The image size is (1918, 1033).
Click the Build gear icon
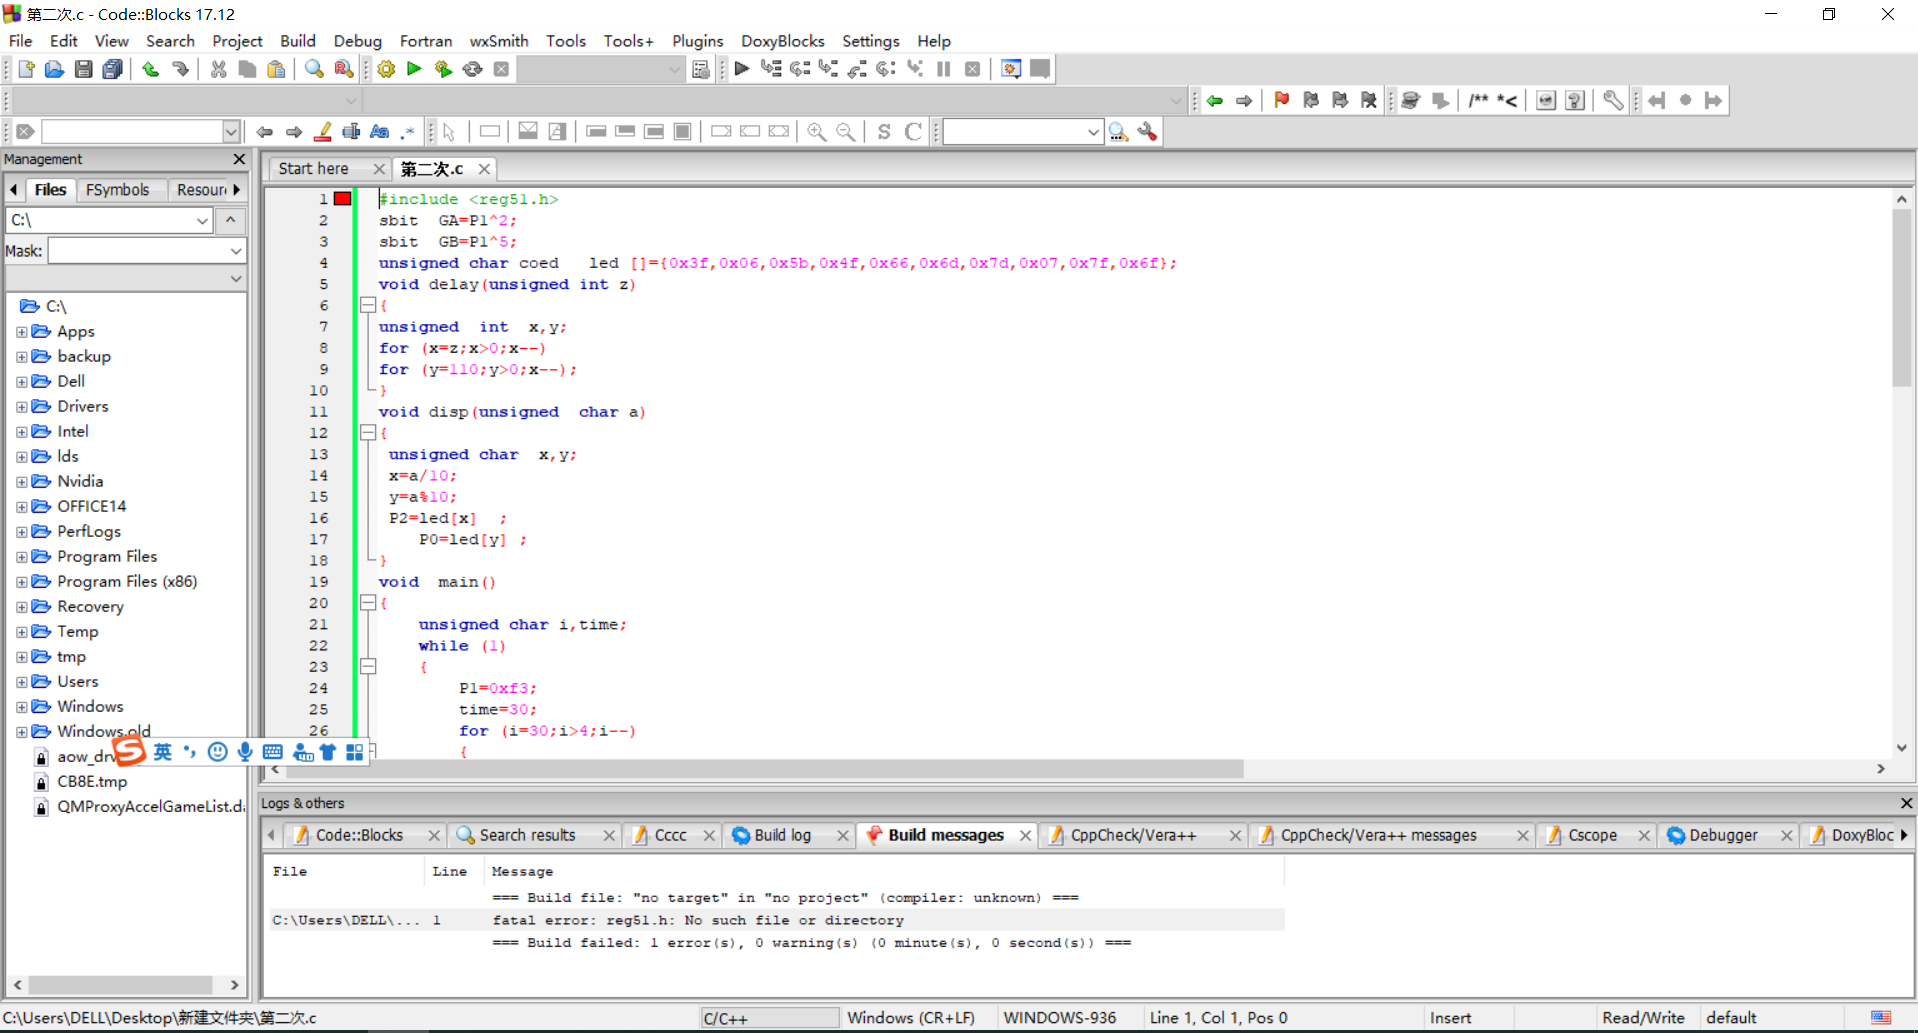pos(386,69)
